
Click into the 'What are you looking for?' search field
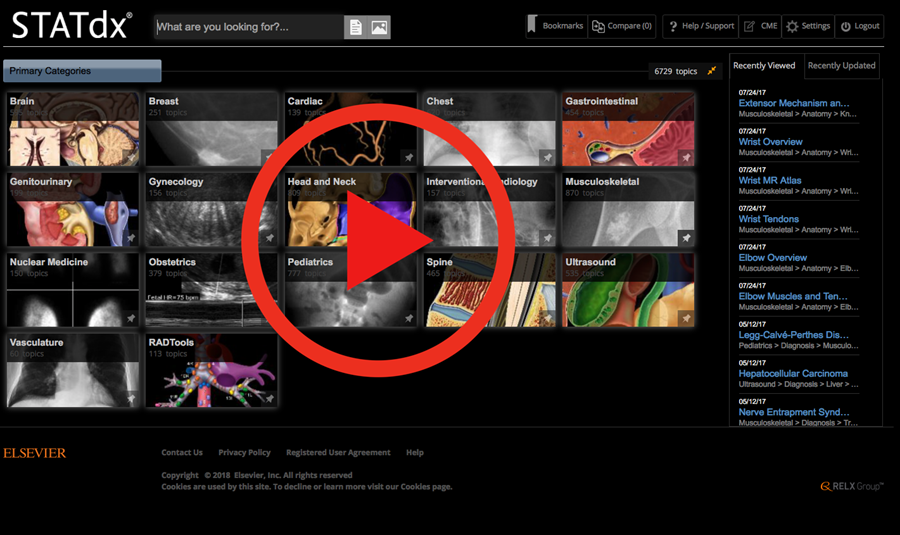(249, 27)
